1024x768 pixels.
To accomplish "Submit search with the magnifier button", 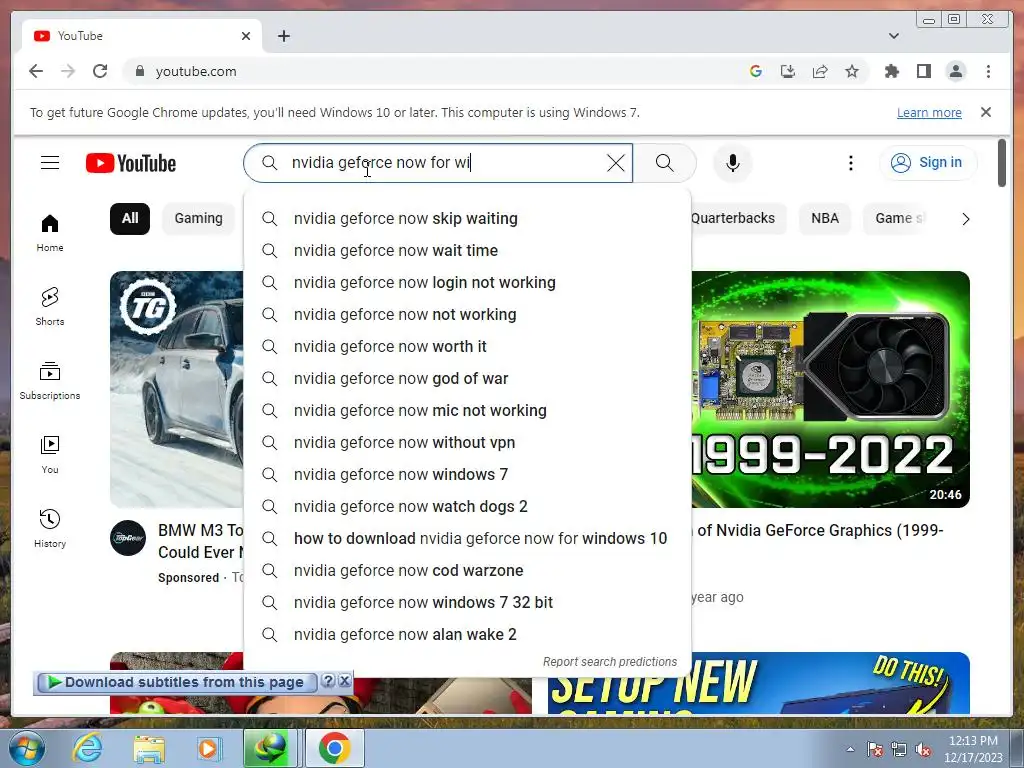I will tap(664, 163).
